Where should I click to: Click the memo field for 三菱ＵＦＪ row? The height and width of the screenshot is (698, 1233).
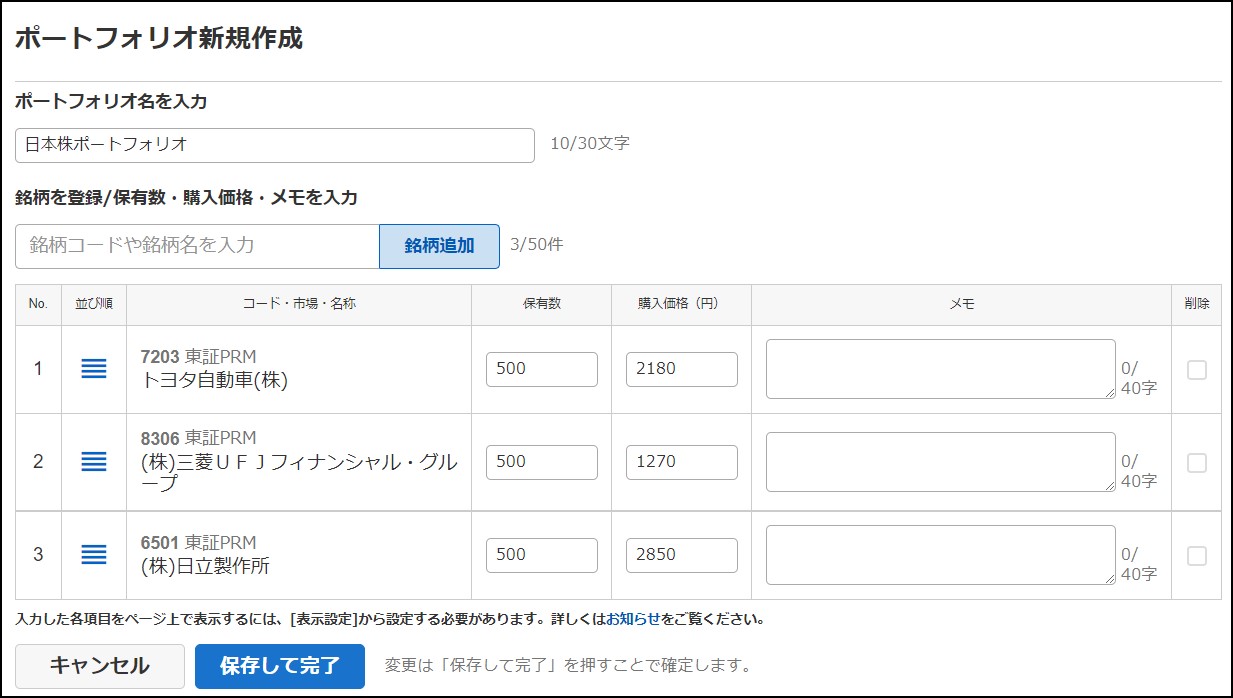click(x=940, y=462)
